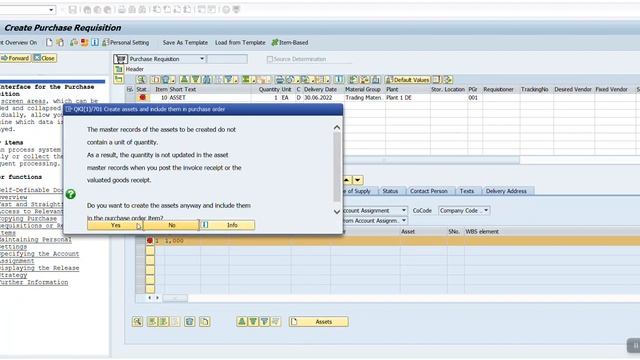Click the magnifier icon in bottom toolbar
The height and width of the screenshot is (360, 640).
[138, 322]
